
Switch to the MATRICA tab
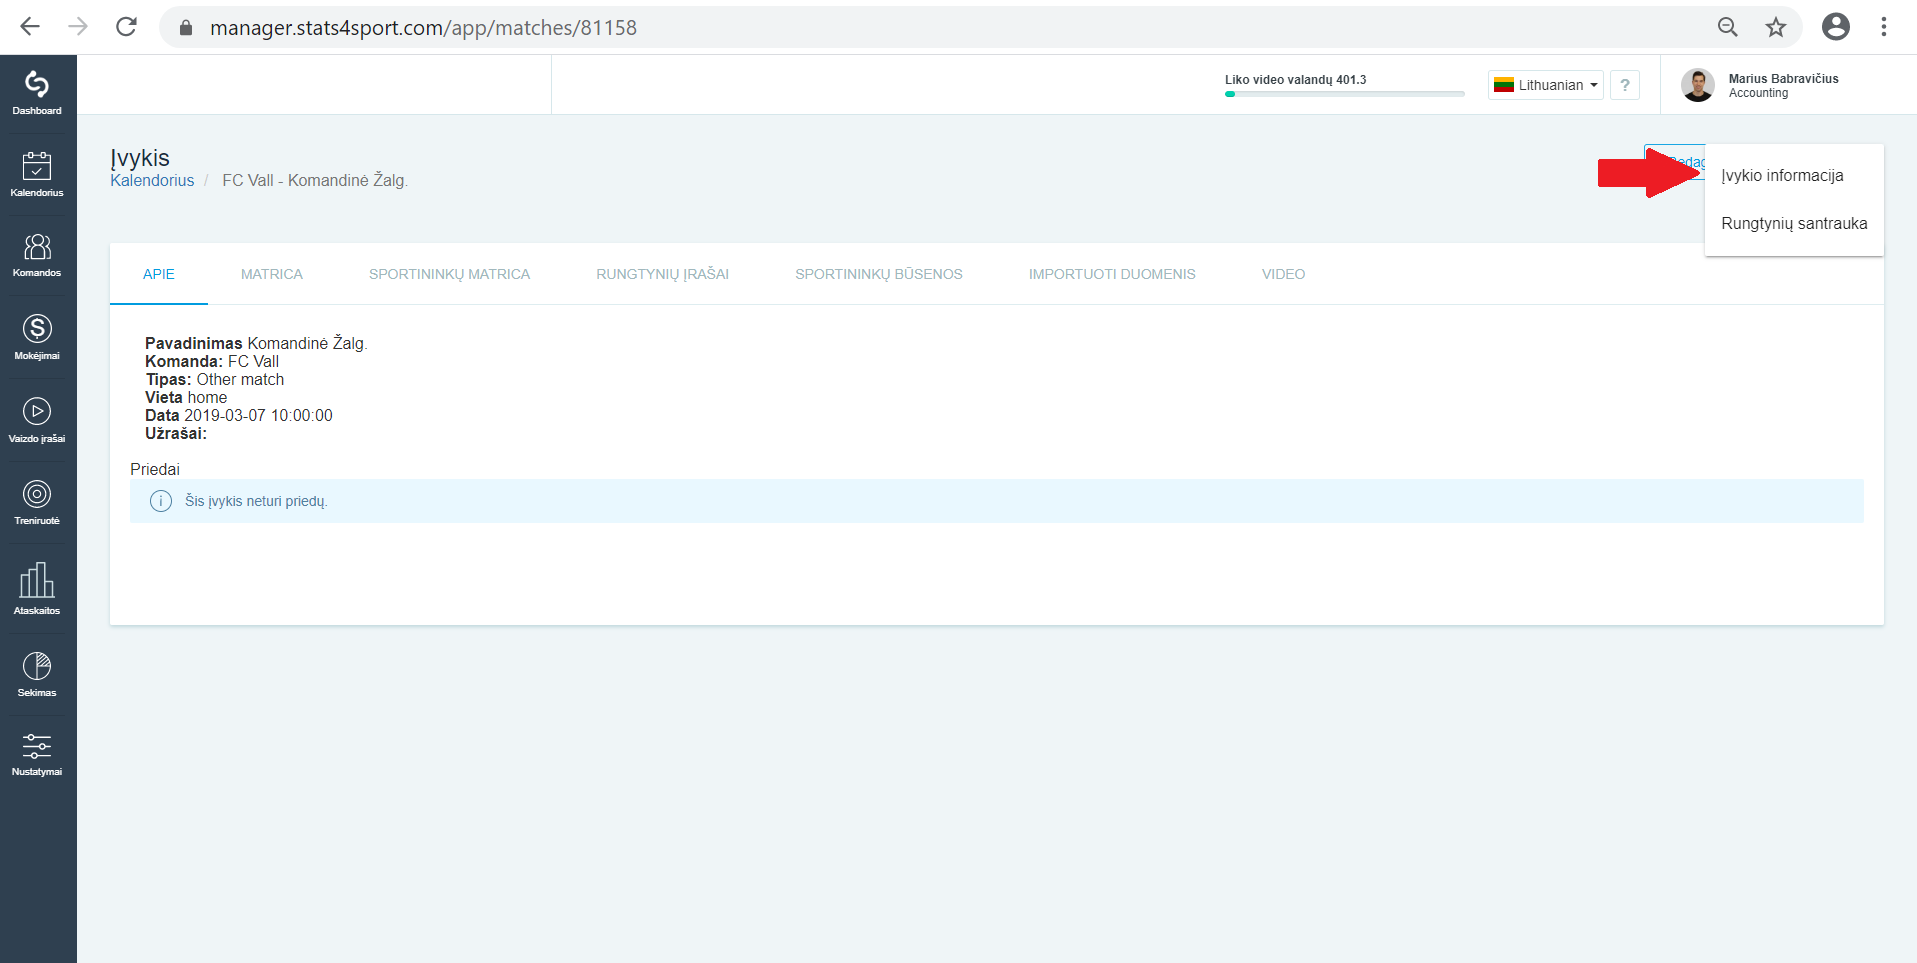click(272, 274)
